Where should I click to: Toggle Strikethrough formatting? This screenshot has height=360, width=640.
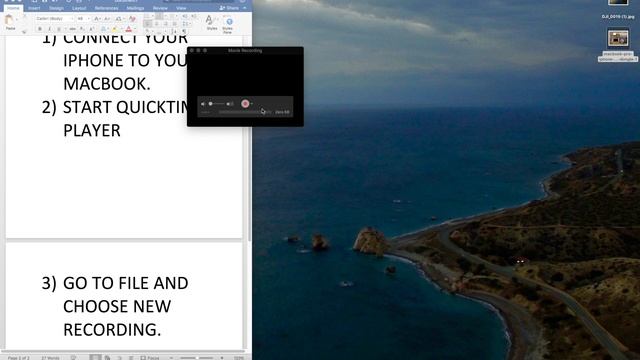tap(73, 29)
